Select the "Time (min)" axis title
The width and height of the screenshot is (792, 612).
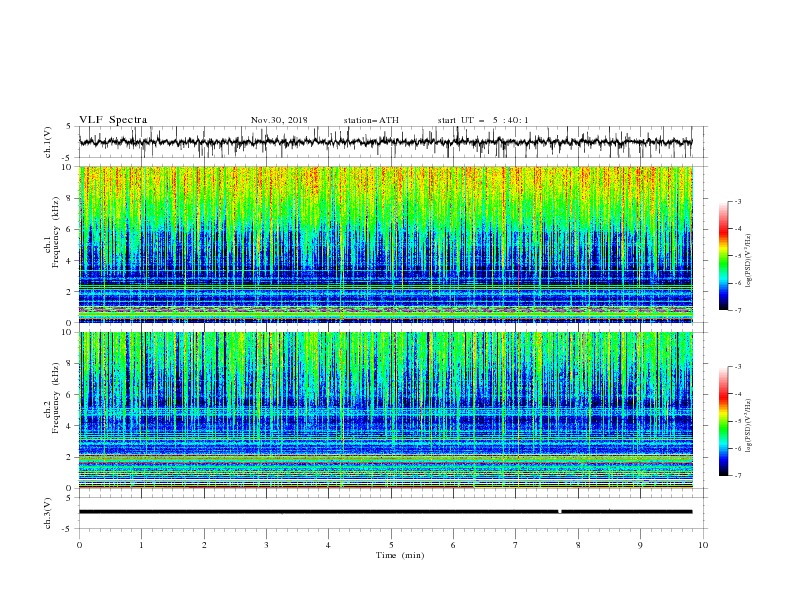[x=400, y=555]
